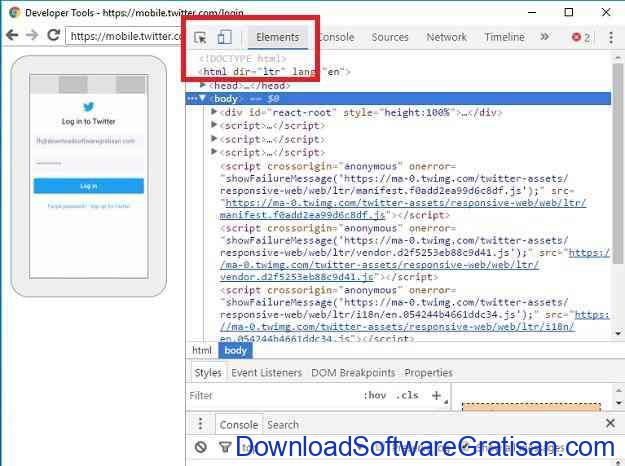Click the Twitter bird logo in preview
The width and height of the screenshot is (625, 466).
(x=88, y=106)
